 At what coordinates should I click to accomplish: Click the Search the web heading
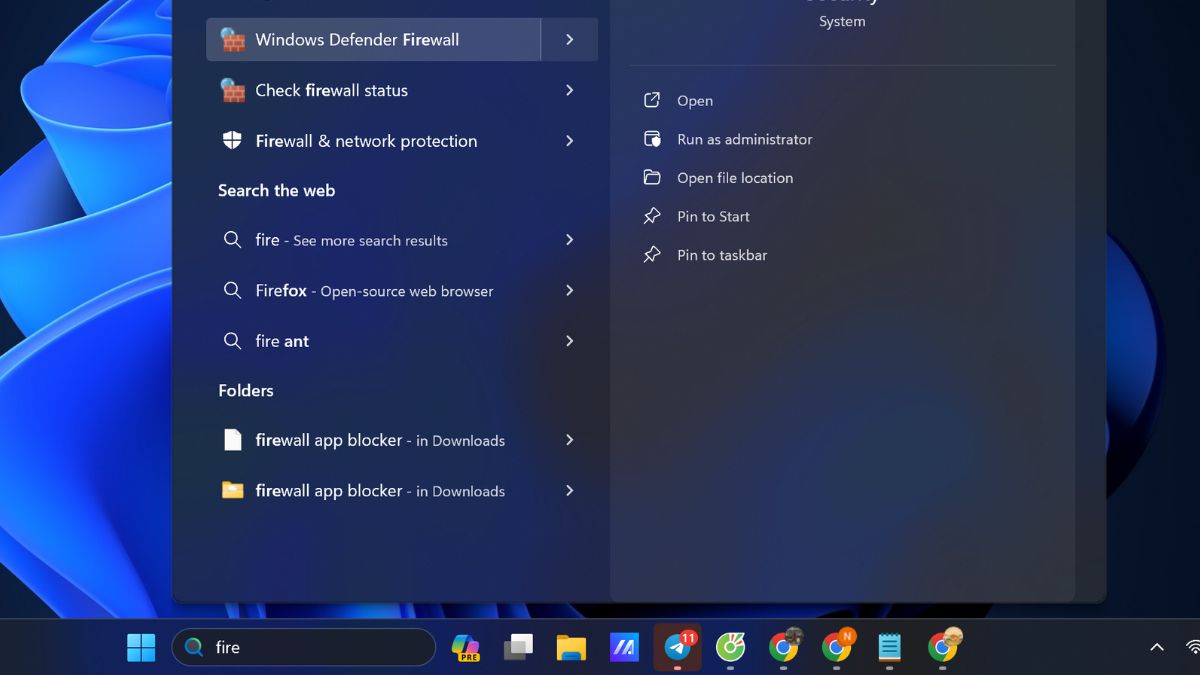click(x=277, y=190)
